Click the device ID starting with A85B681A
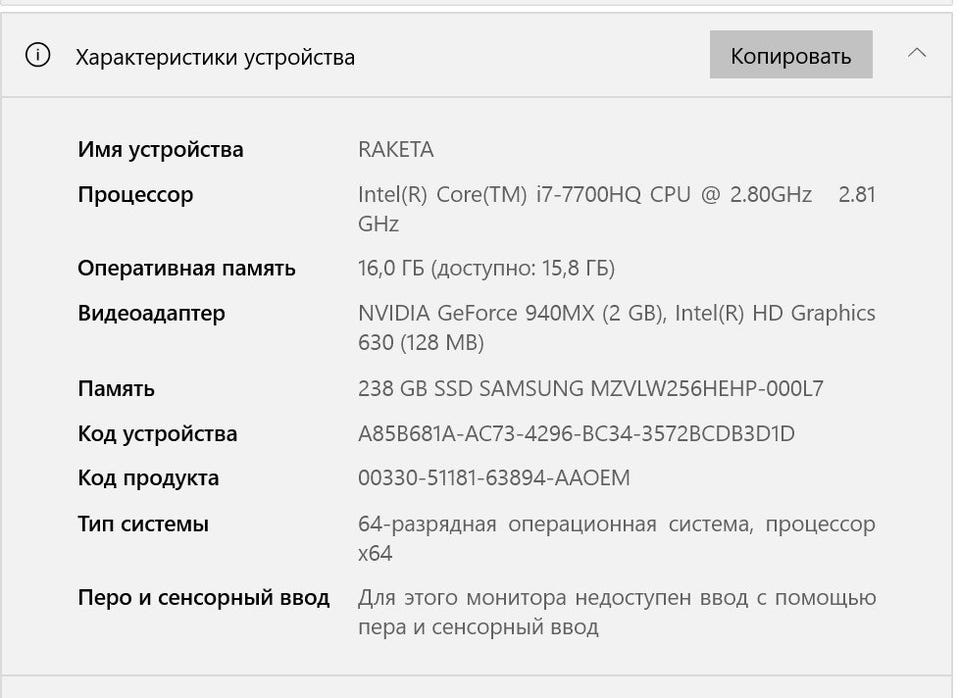This screenshot has height=698, width=960. click(x=576, y=433)
